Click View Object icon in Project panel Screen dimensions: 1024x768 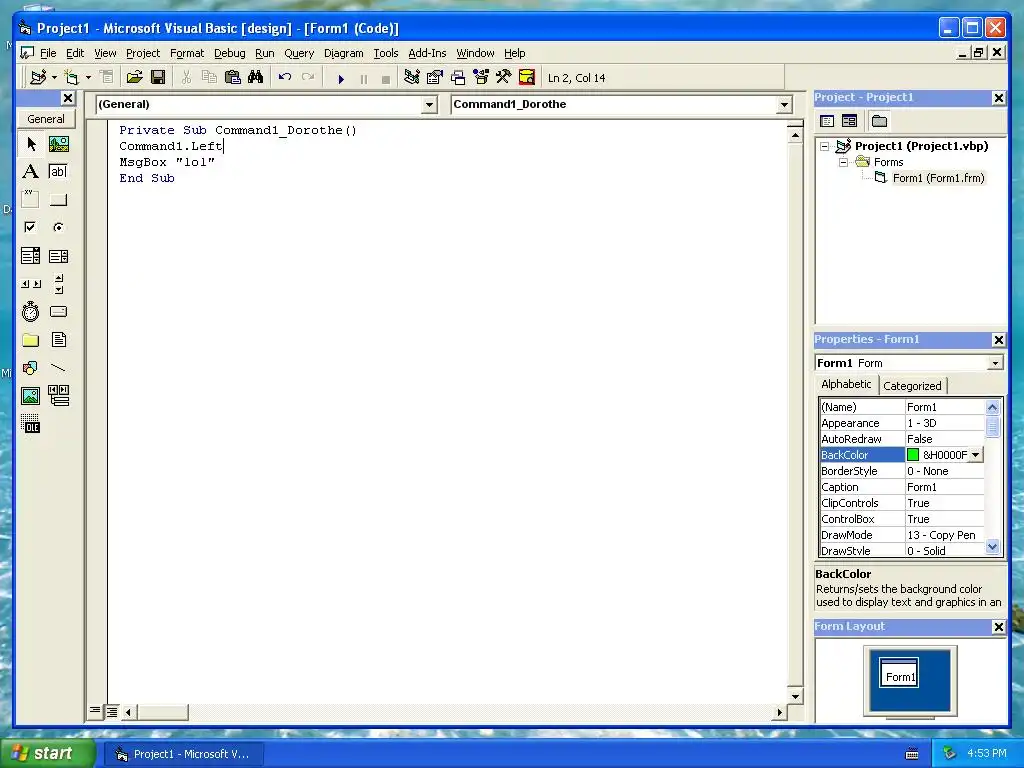point(849,121)
